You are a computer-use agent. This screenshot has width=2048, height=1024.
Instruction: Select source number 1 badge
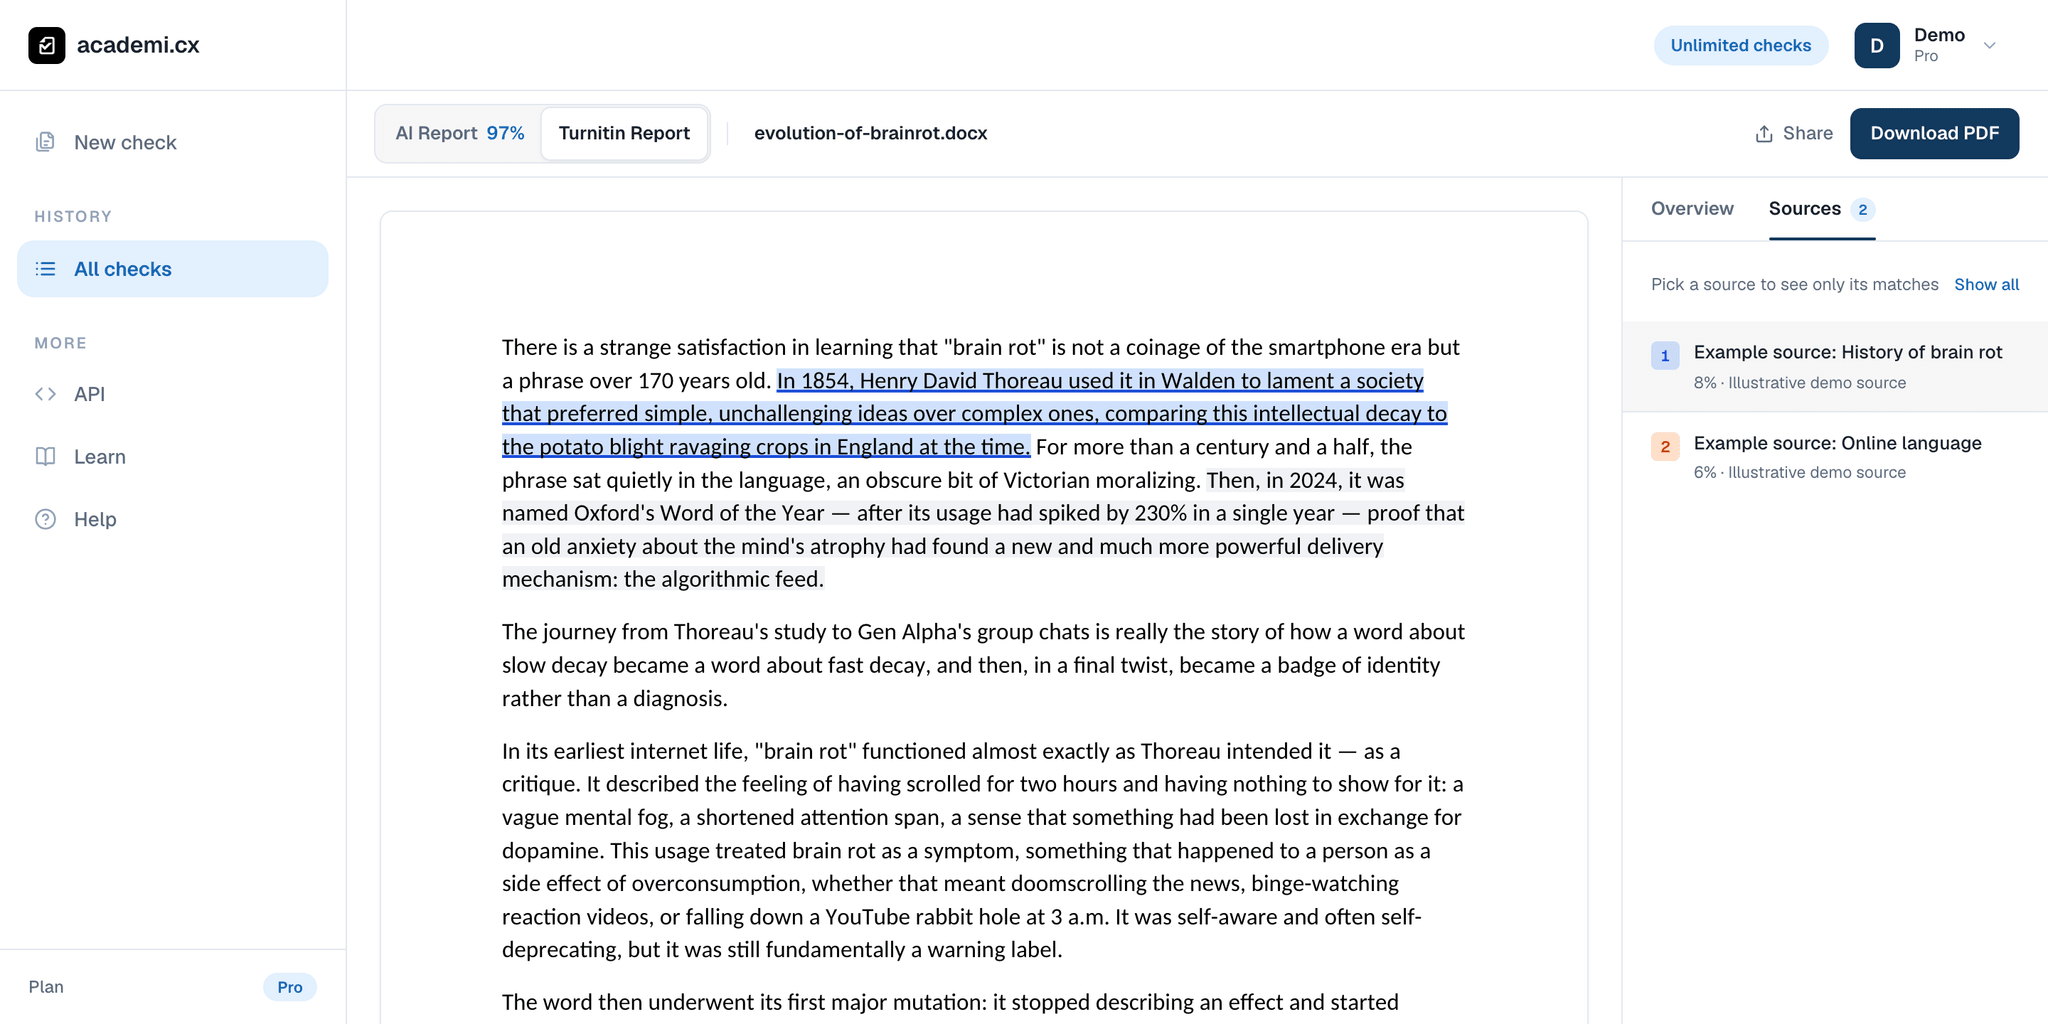pos(1665,355)
